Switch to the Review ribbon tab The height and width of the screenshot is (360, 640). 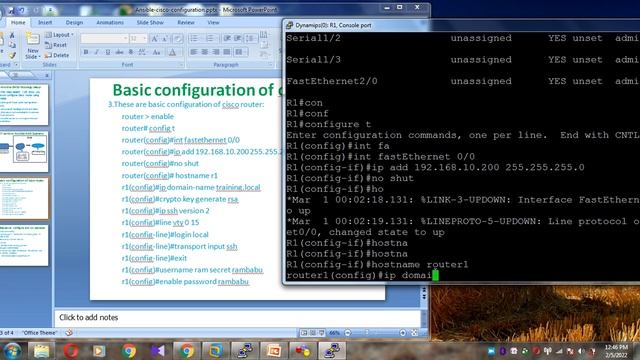click(x=186, y=22)
